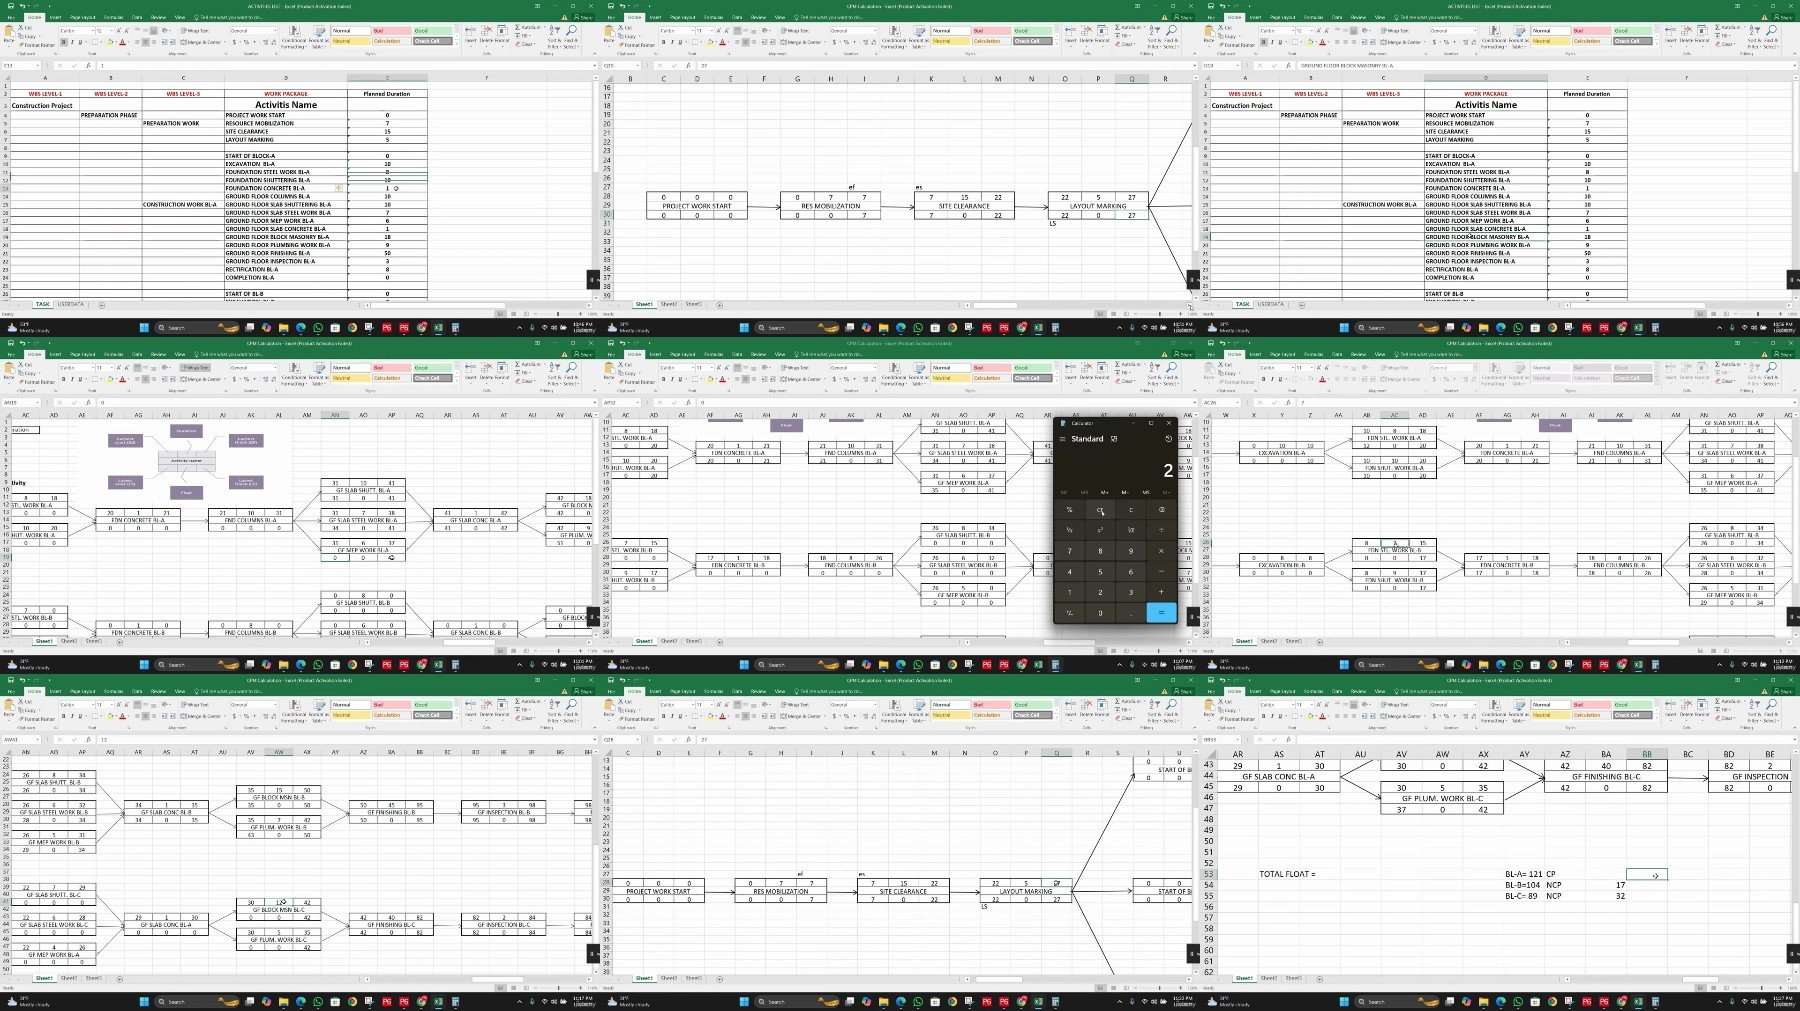
Task: Open General number format dropdown in TOTAL FLOAT window
Action: pyautogui.click(x=1474, y=705)
